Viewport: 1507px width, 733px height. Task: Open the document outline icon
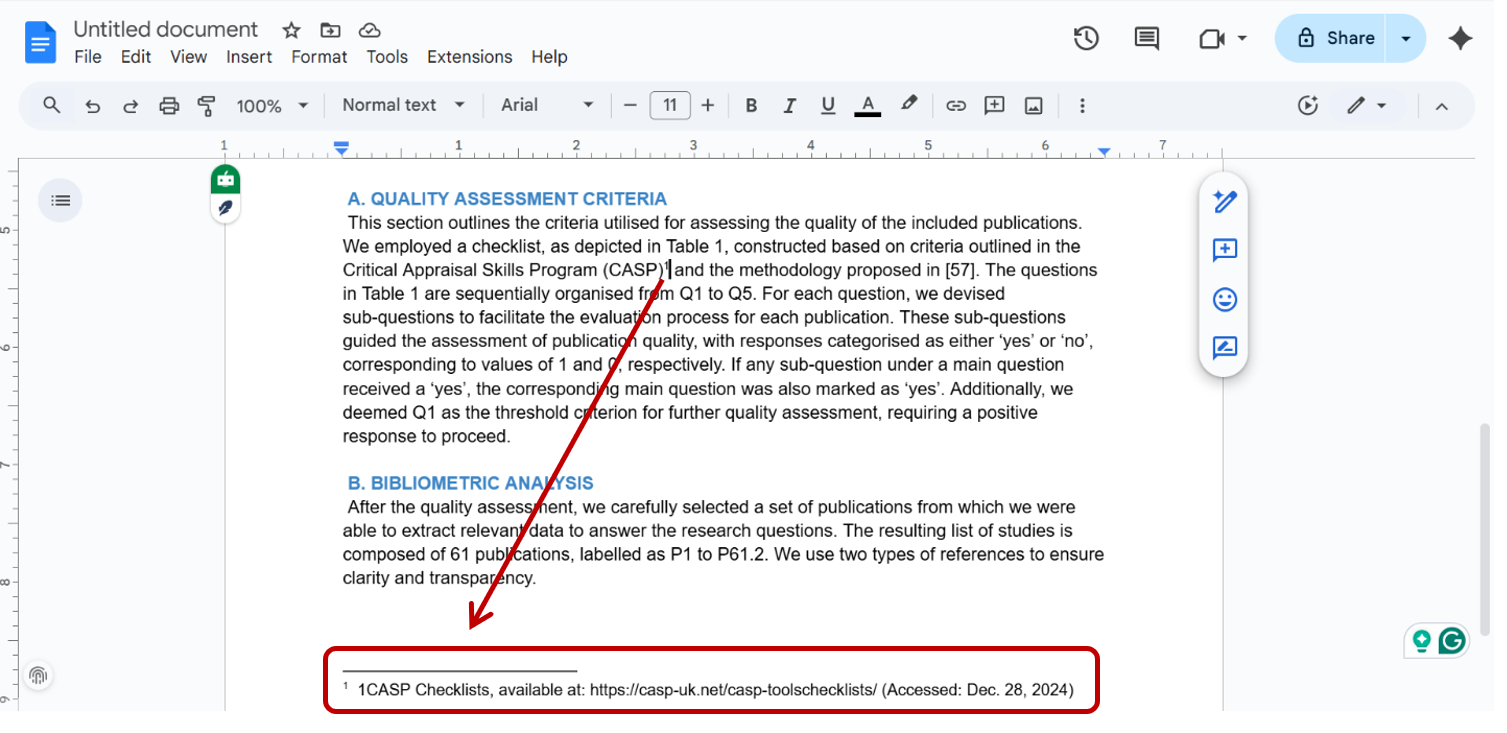60,200
